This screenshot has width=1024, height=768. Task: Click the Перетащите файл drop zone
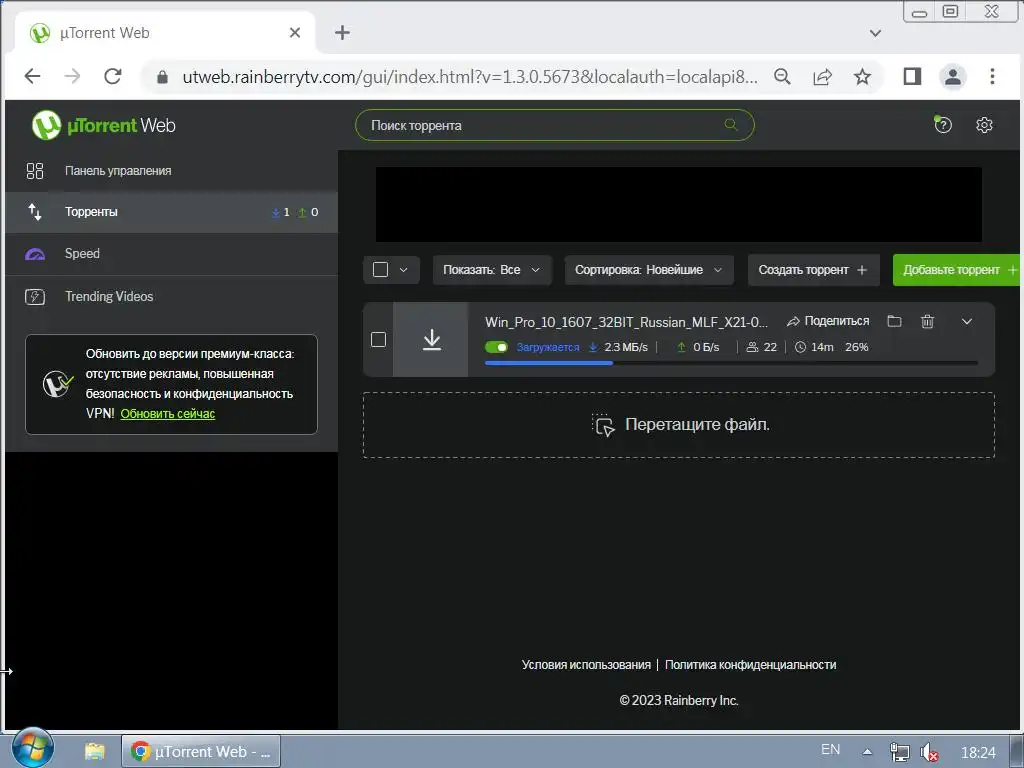pyautogui.click(x=679, y=424)
